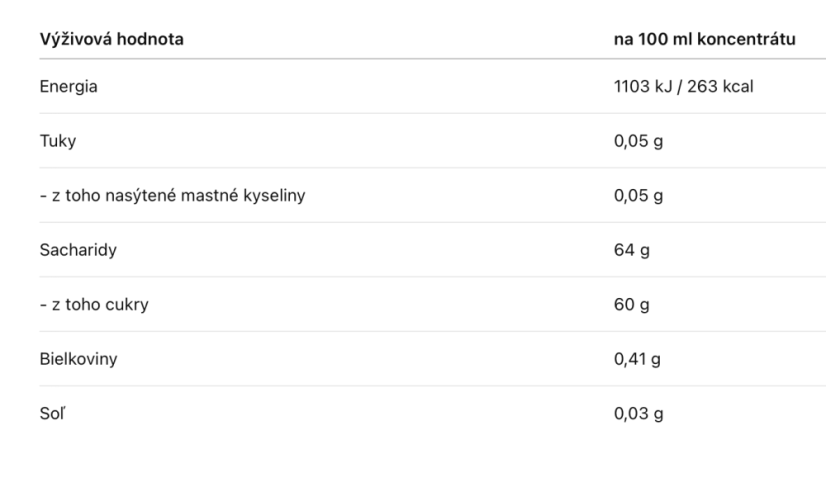The image size is (826, 487).
Task: Click the na 100 ml koncentrátu header
Action: tap(704, 39)
